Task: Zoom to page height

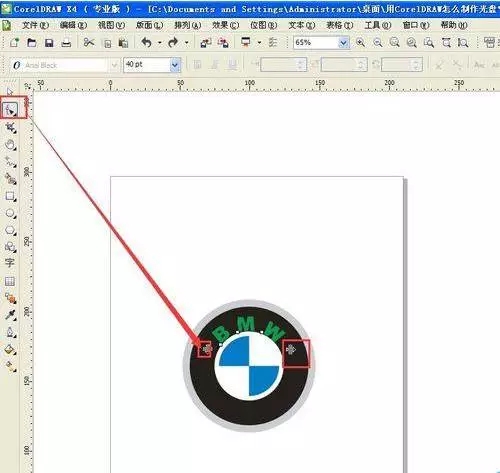Action: point(463,42)
